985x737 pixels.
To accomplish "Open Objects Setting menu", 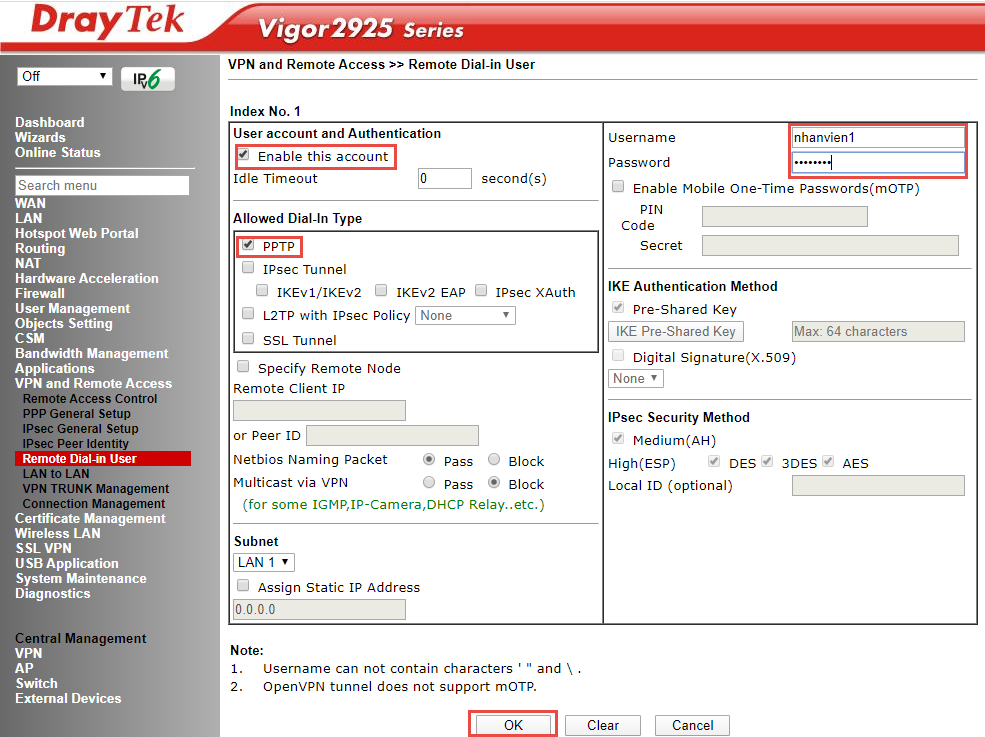I will tap(64, 324).
